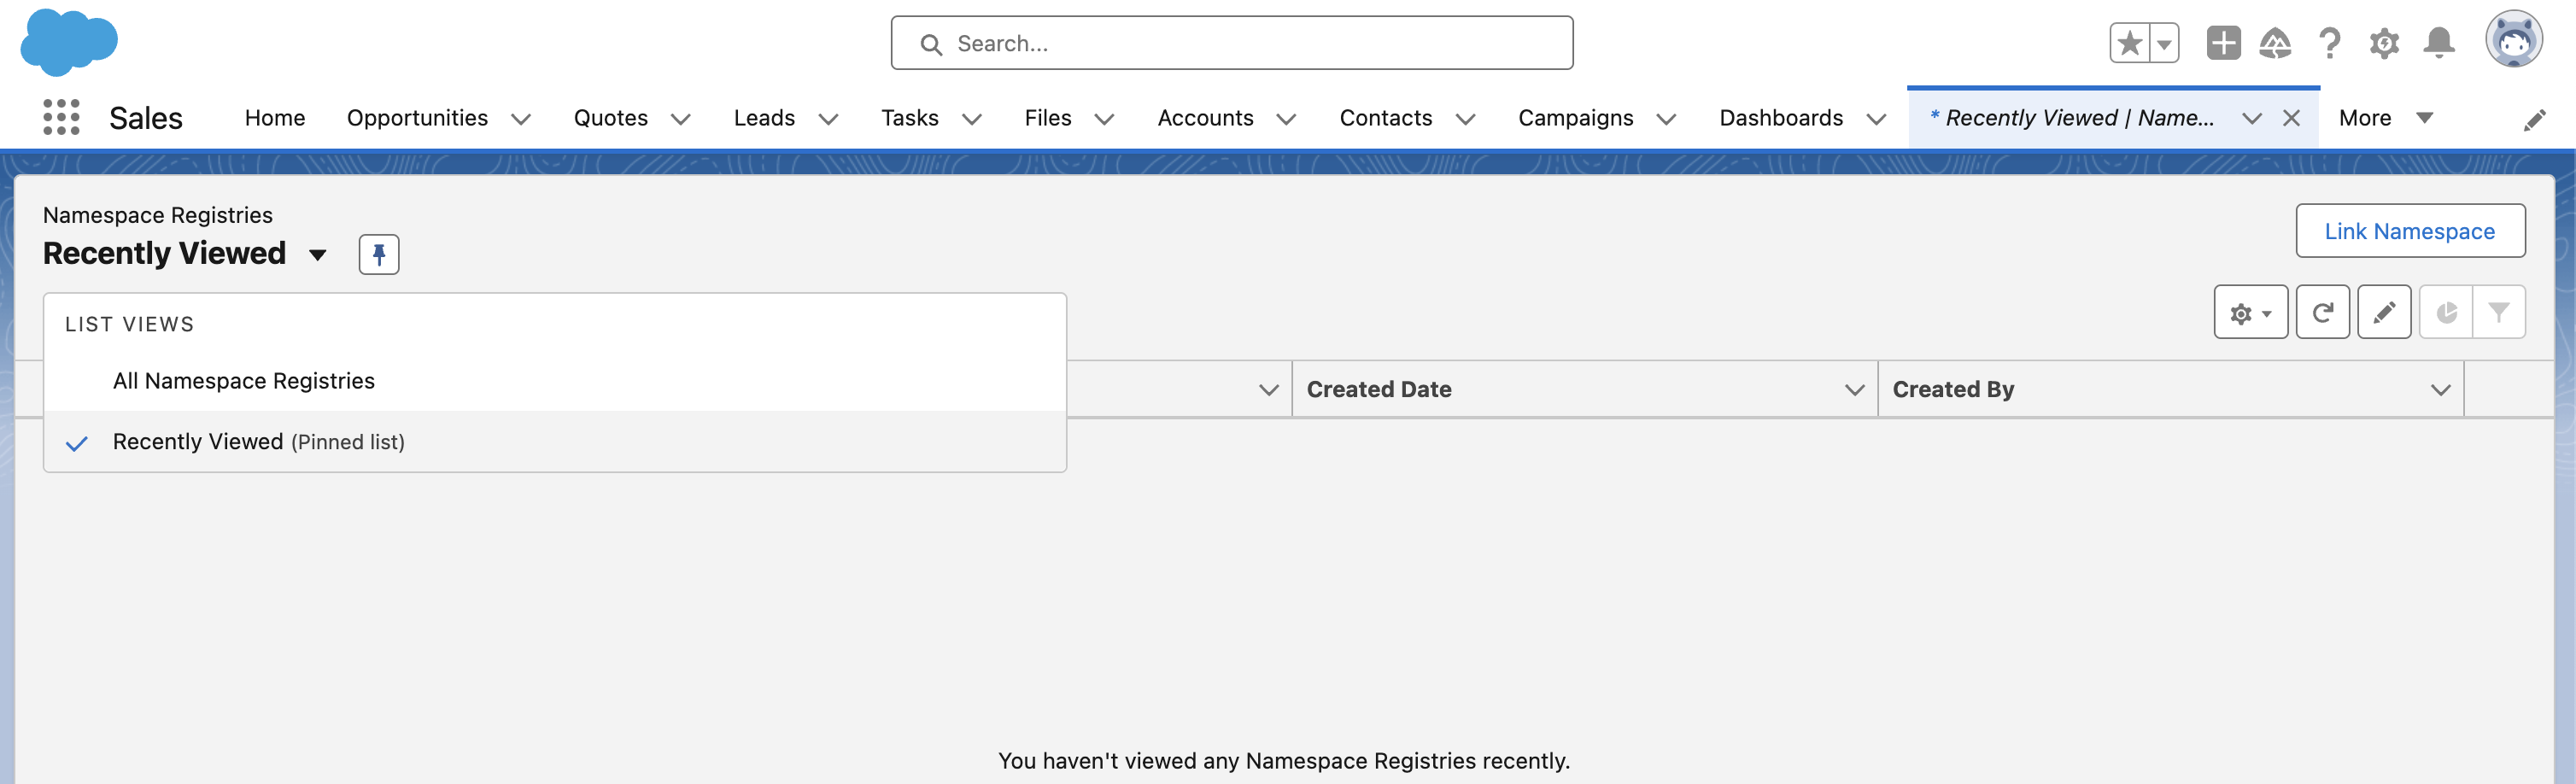
Task: Open first column actions chevron
Action: click(1268, 390)
